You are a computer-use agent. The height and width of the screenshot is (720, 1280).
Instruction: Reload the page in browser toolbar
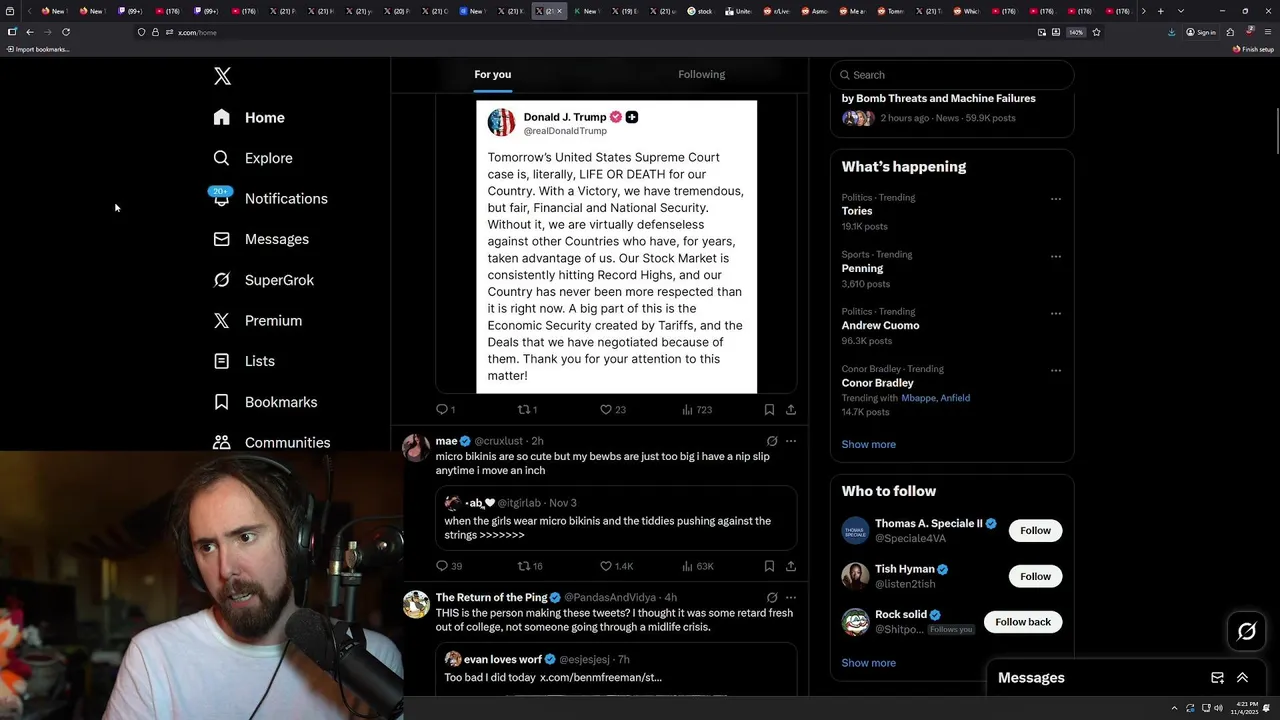click(x=66, y=32)
